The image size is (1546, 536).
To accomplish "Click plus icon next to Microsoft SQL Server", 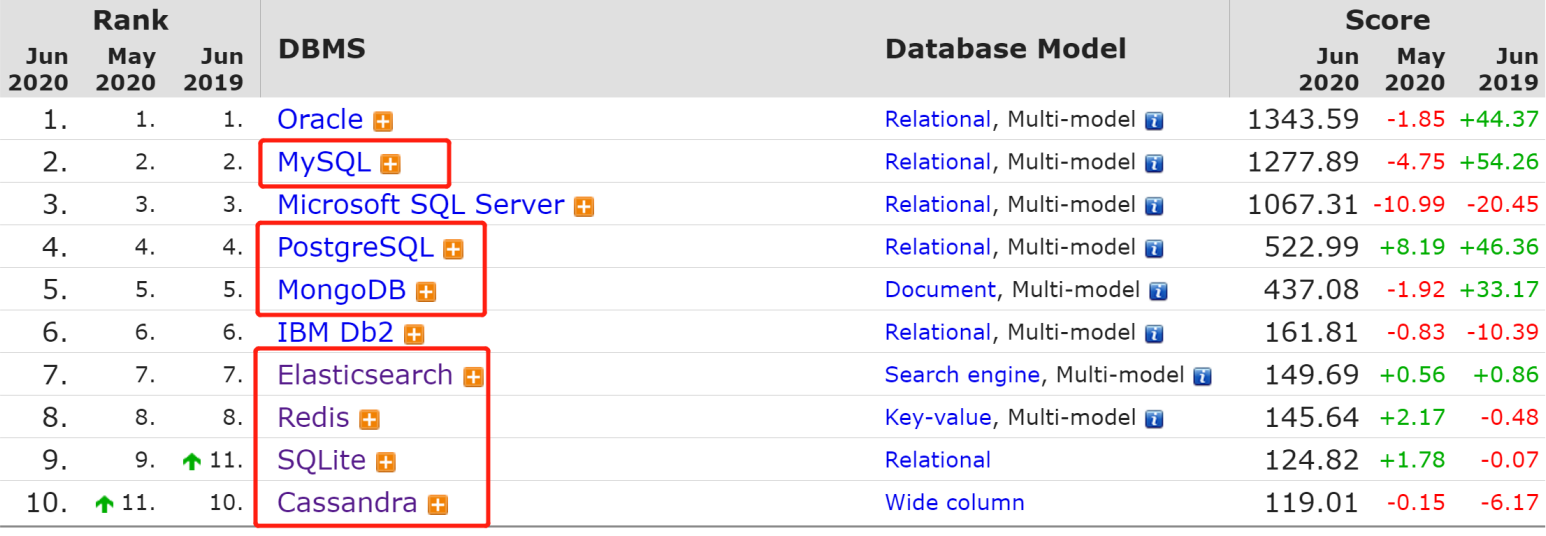I will (584, 207).
